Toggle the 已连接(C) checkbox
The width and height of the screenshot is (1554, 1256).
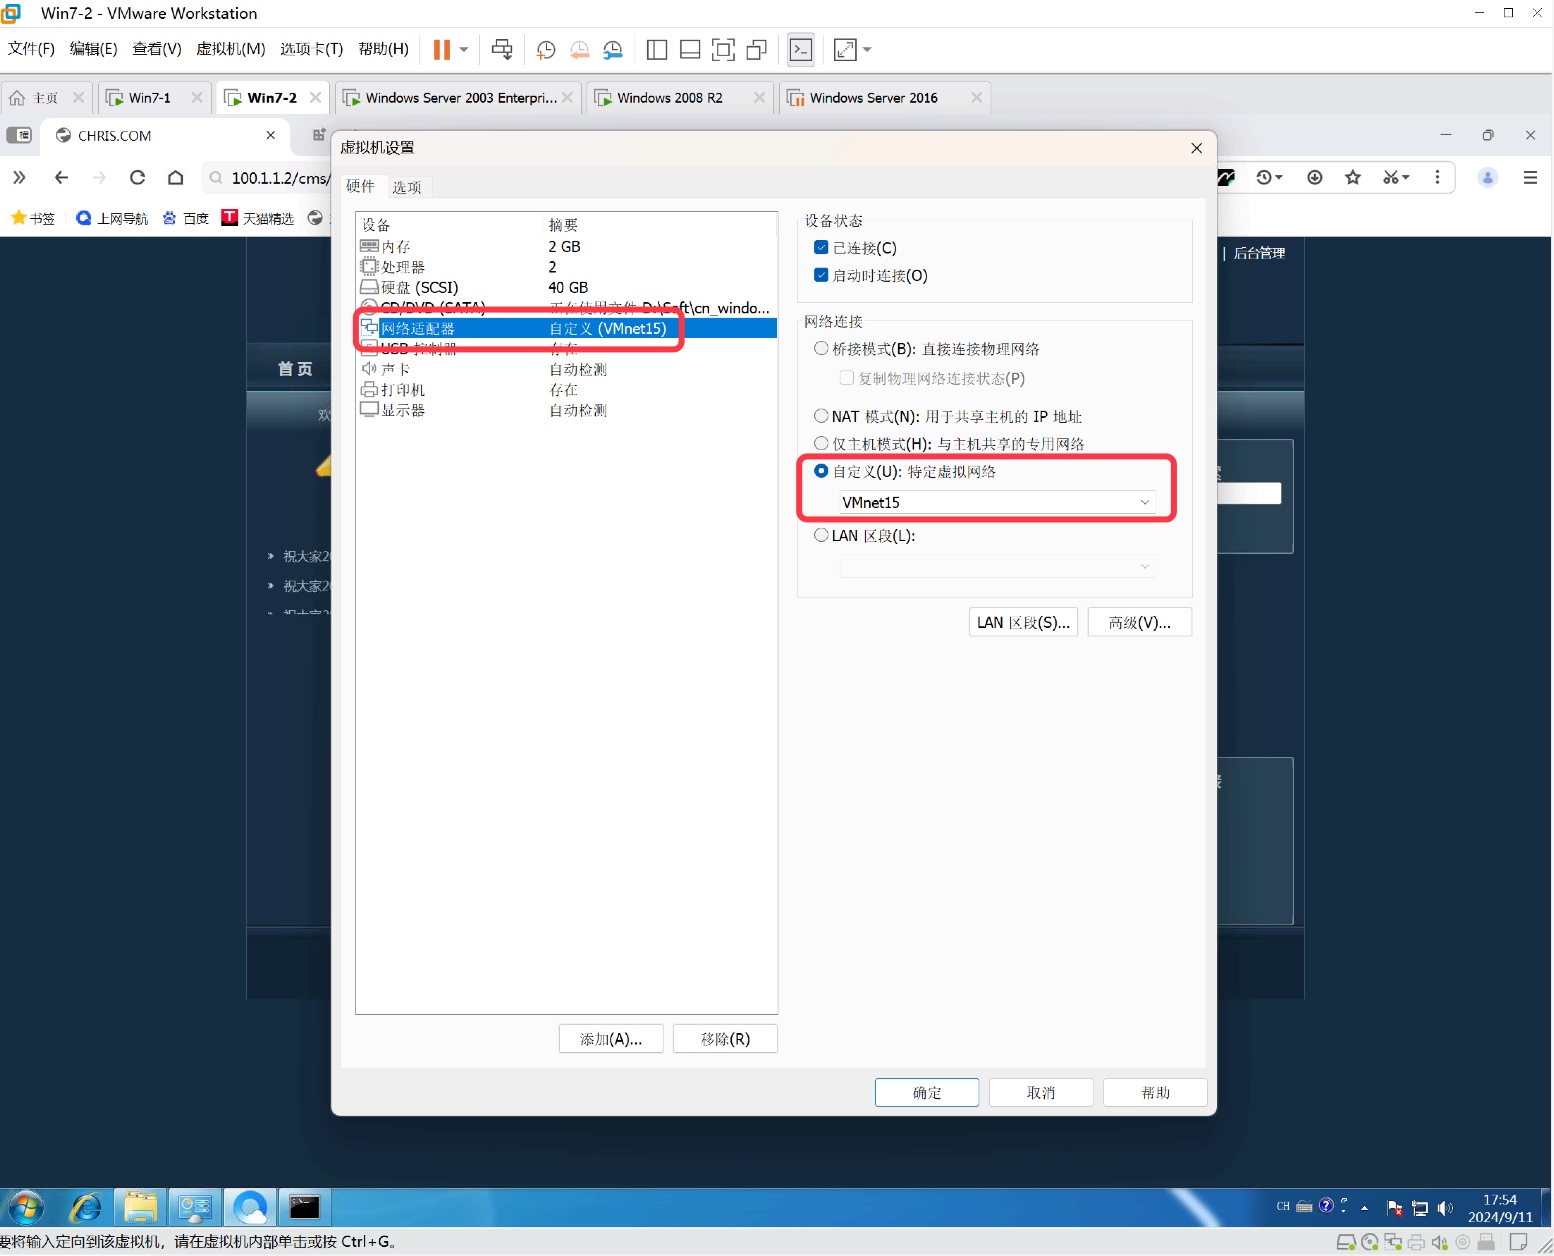point(821,248)
